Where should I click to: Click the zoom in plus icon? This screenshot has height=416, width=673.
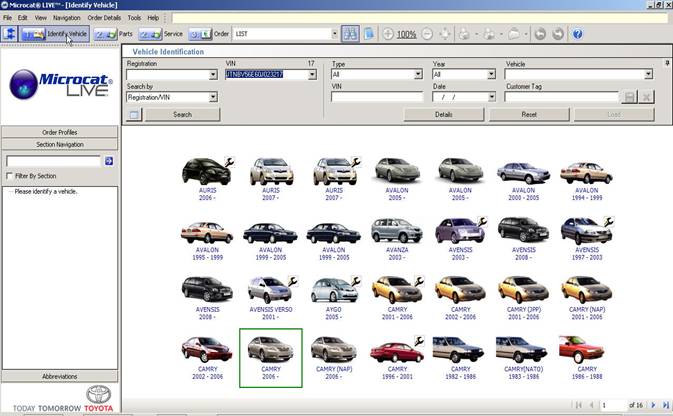click(x=388, y=34)
